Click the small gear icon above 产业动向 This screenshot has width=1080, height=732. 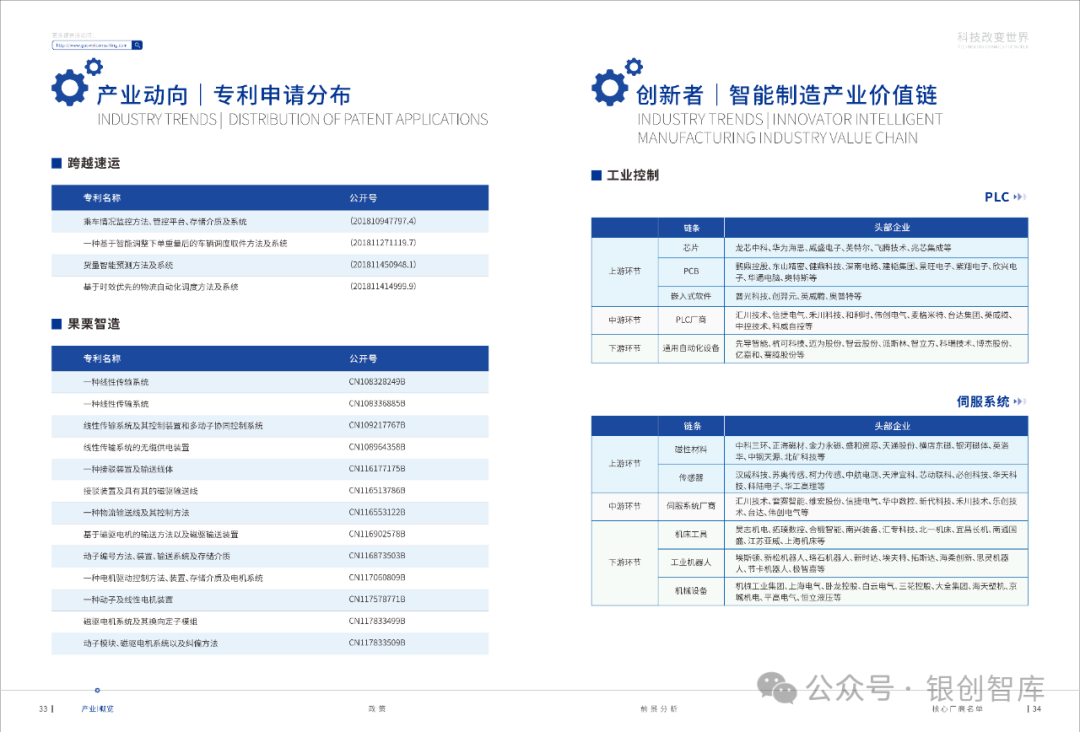pyautogui.click(x=94, y=67)
